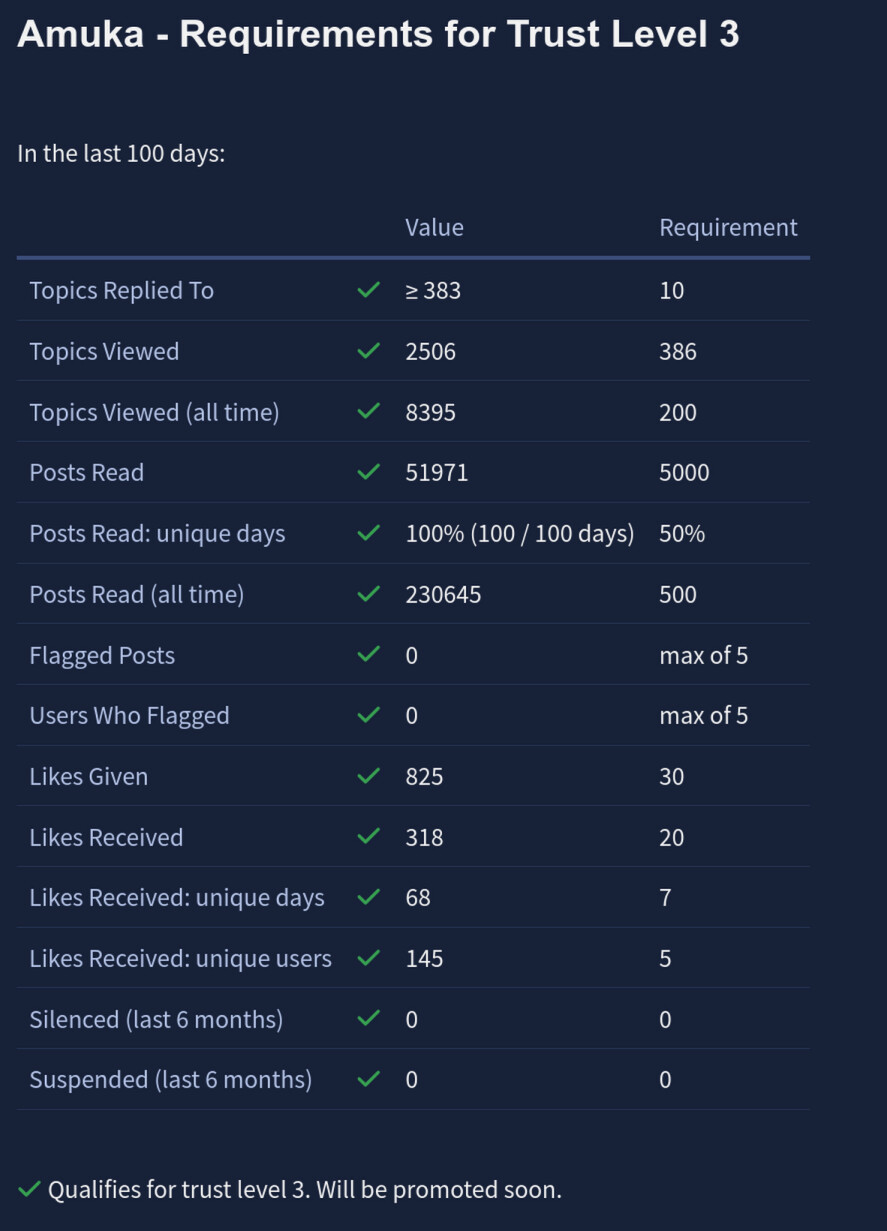This screenshot has width=887, height=1231.
Task: Click the Posts Read (all time) value 230645
Action: tap(443, 594)
